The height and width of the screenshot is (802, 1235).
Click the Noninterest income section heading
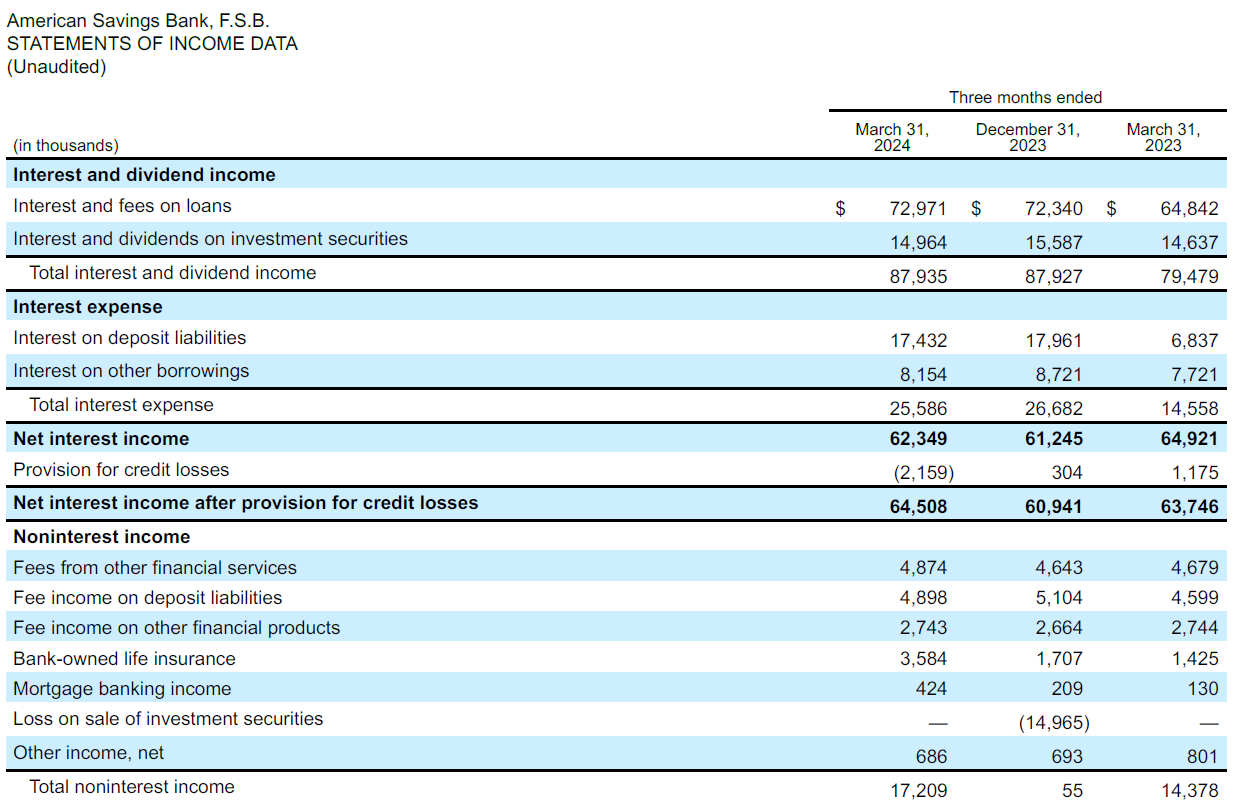point(101,537)
